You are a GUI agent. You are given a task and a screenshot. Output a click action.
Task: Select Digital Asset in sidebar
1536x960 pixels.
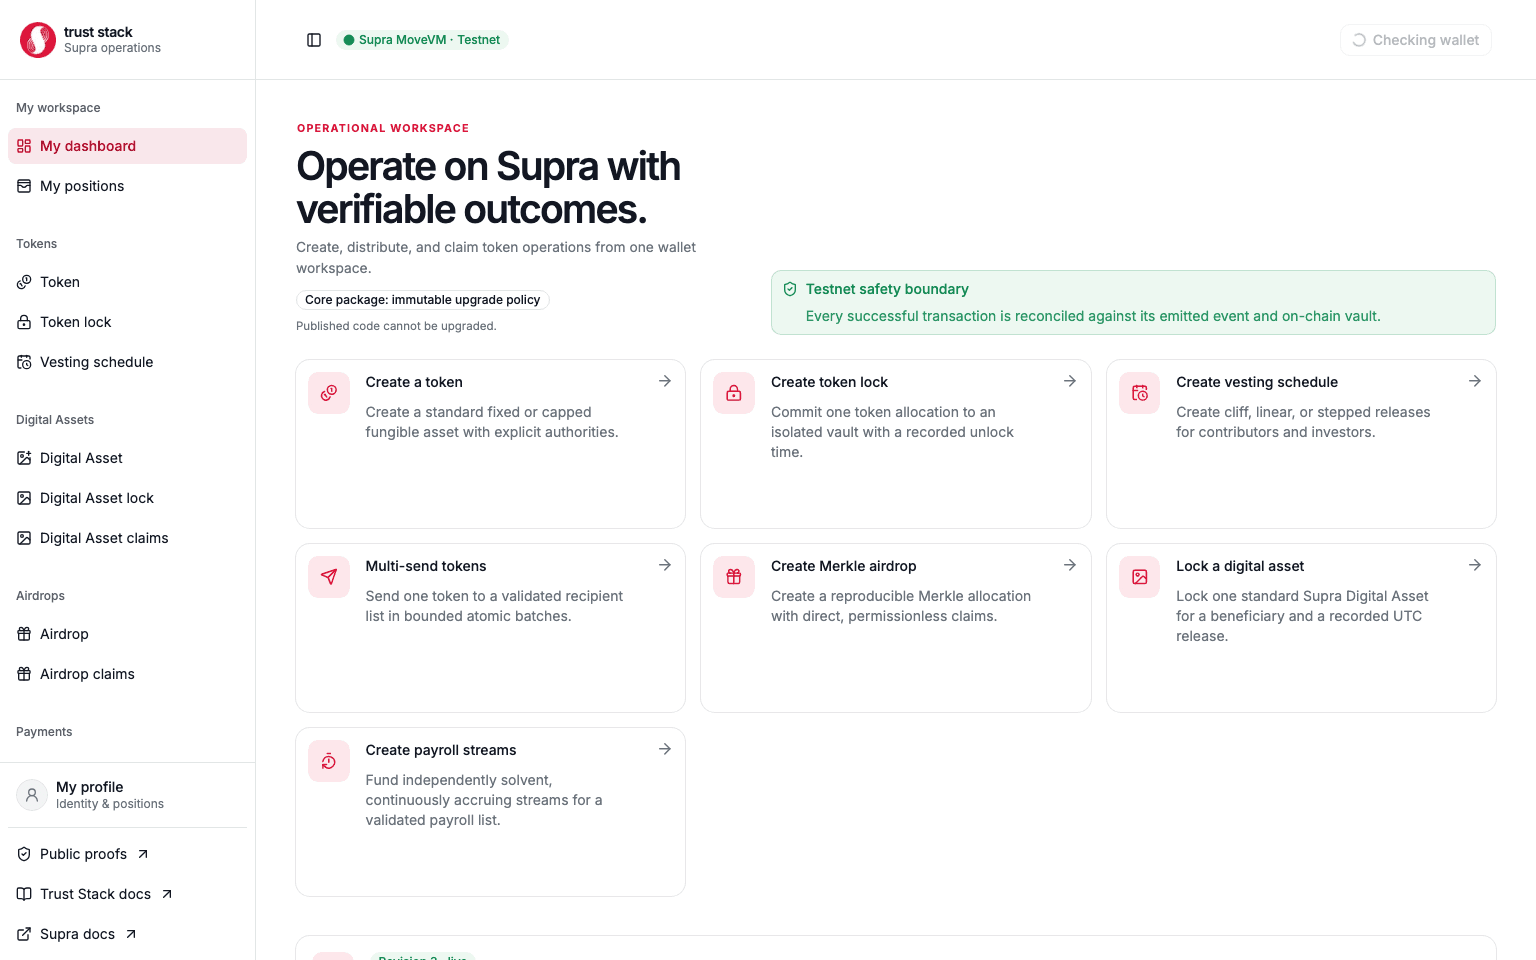[x=128, y=458]
